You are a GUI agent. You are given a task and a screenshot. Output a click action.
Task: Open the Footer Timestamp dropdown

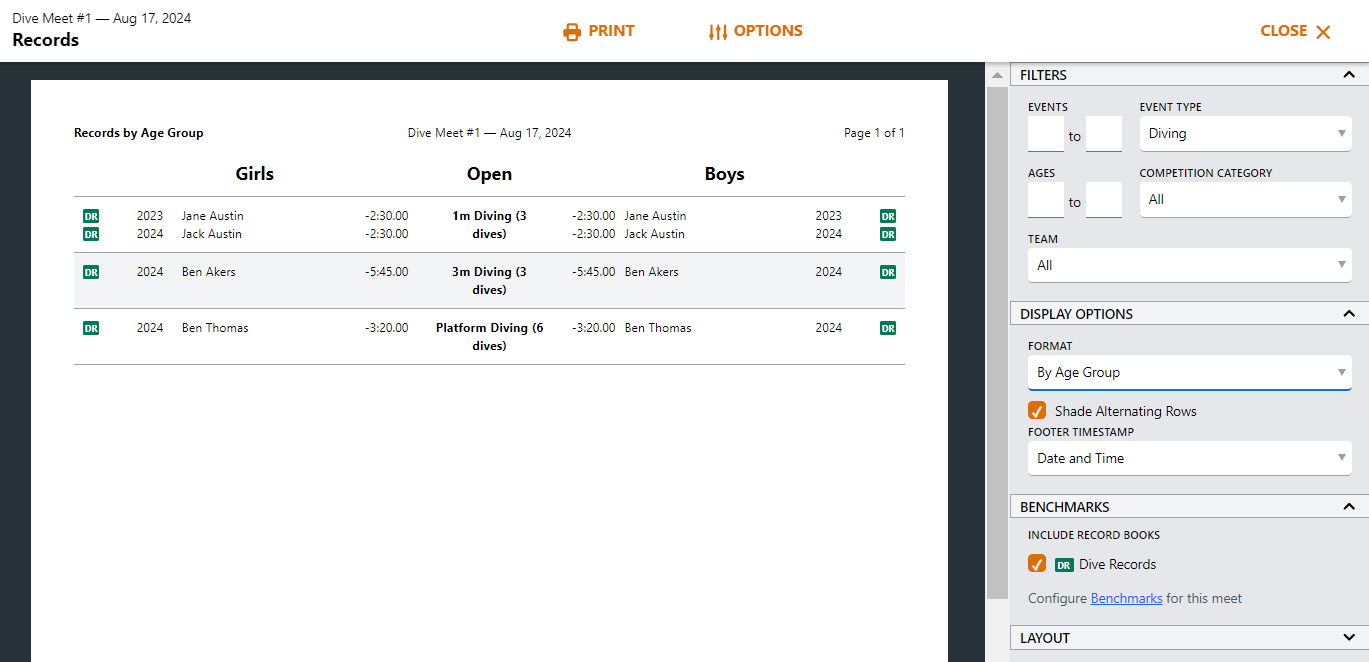tap(1189, 459)
